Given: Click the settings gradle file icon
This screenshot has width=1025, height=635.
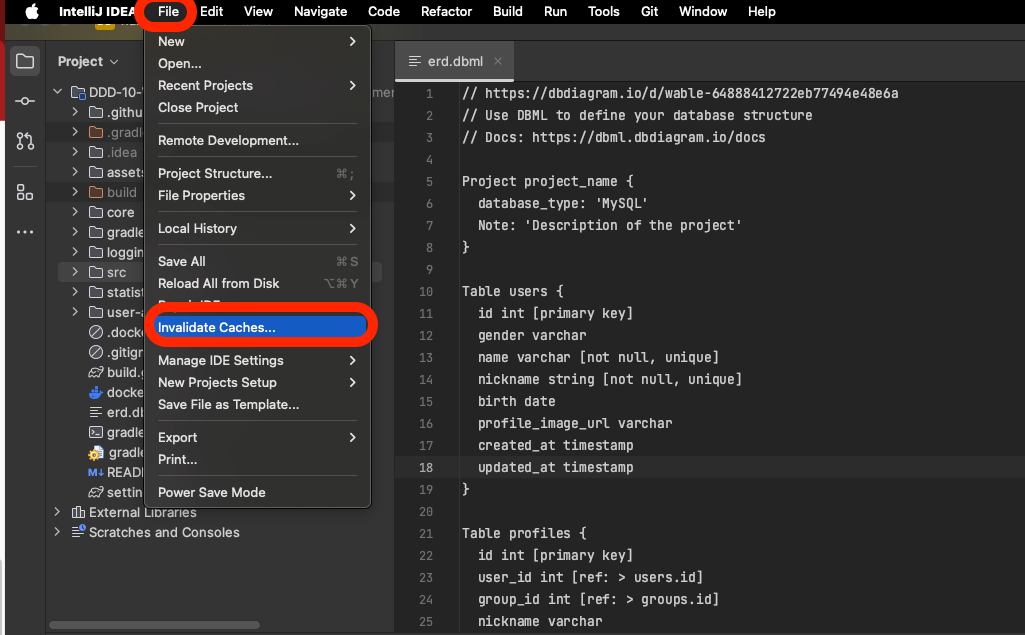Looking at the screenshot, I should [x=96, y=492].
